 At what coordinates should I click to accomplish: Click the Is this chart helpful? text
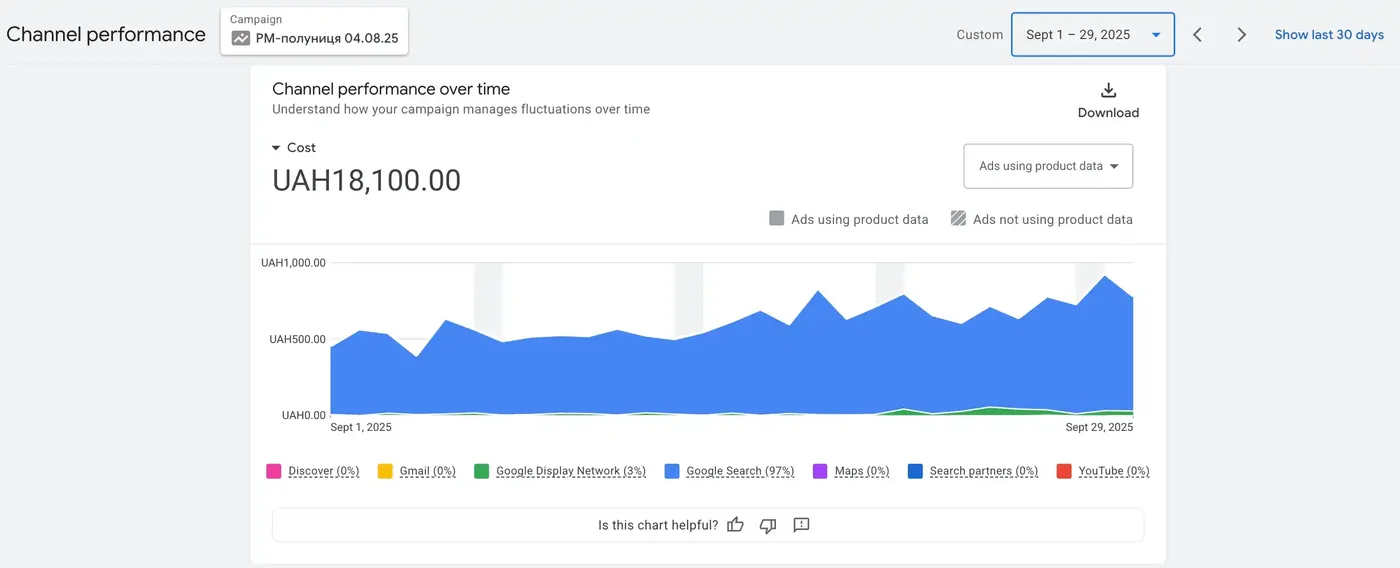point(658,525)
